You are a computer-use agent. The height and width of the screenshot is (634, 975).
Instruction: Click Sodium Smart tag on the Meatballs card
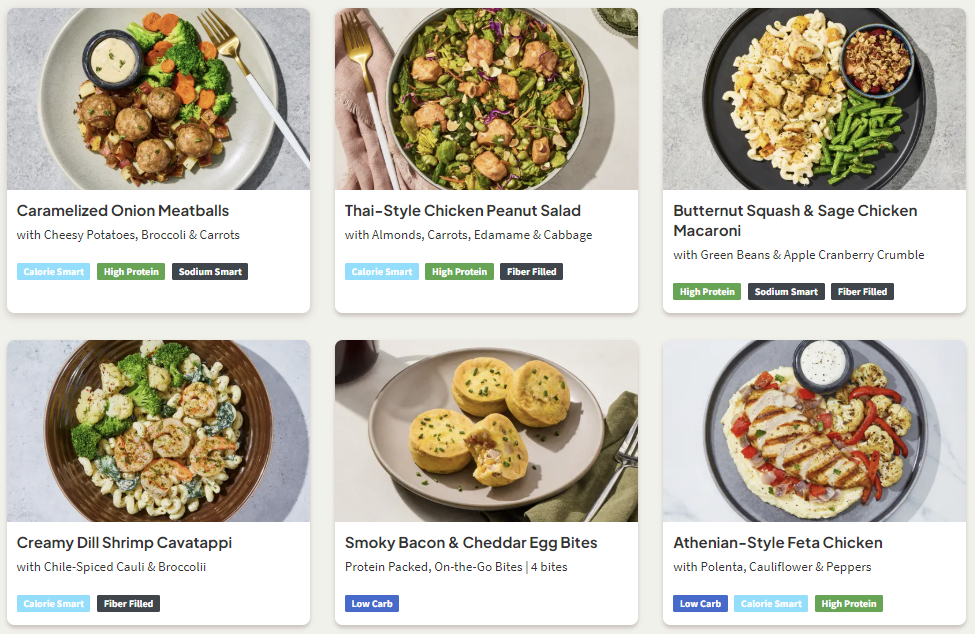(x=210, y=272)
